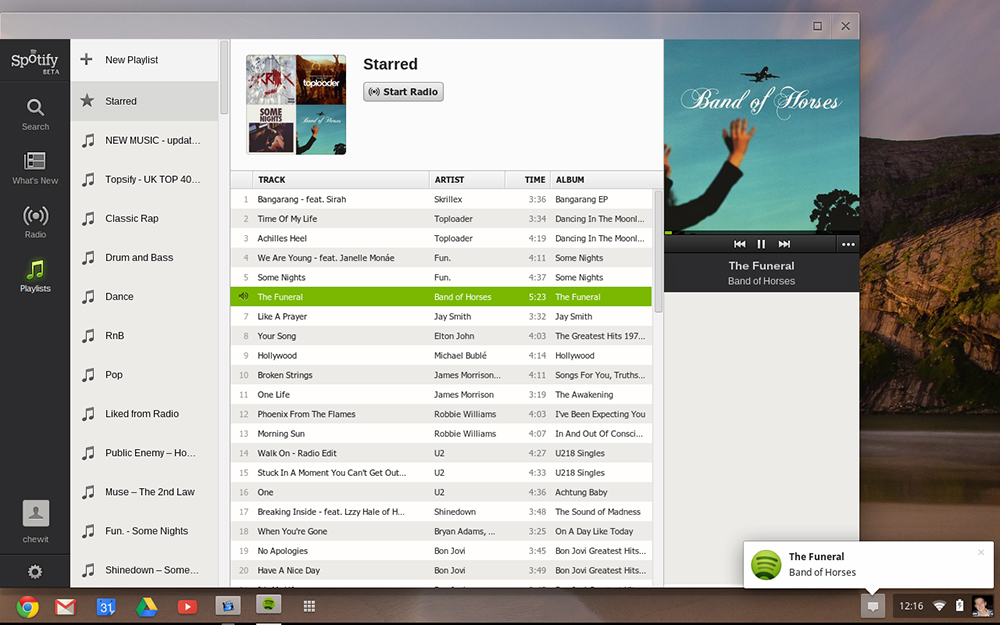
Task: Click the track list scrollbar
Action: pyautogui.click(x=658, y=252)
